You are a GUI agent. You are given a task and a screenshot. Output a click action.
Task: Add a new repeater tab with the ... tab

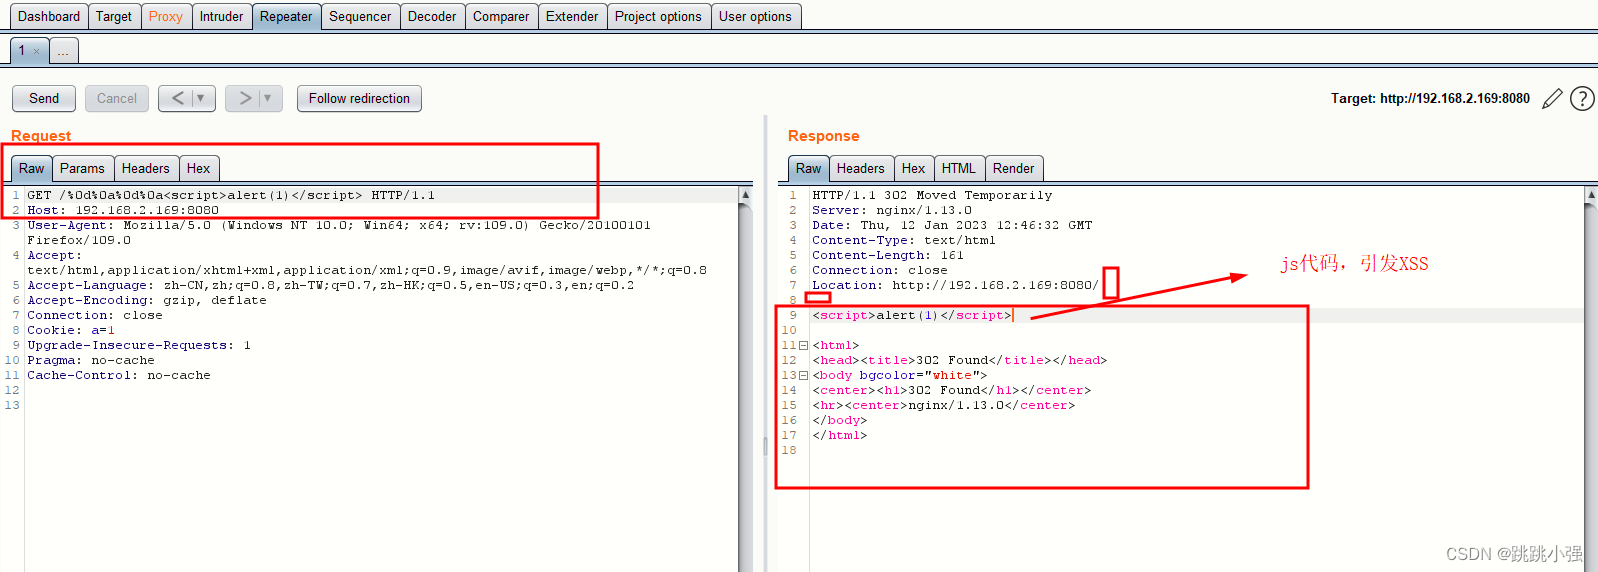coord(63,50)
